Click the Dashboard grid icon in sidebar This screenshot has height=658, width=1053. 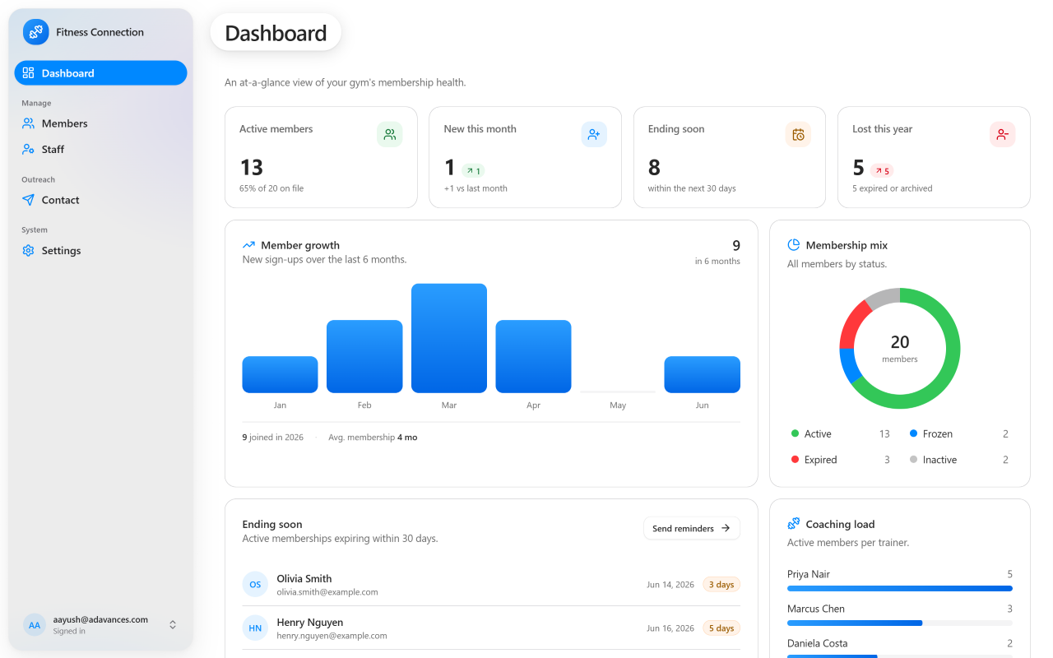coord(28,73)
